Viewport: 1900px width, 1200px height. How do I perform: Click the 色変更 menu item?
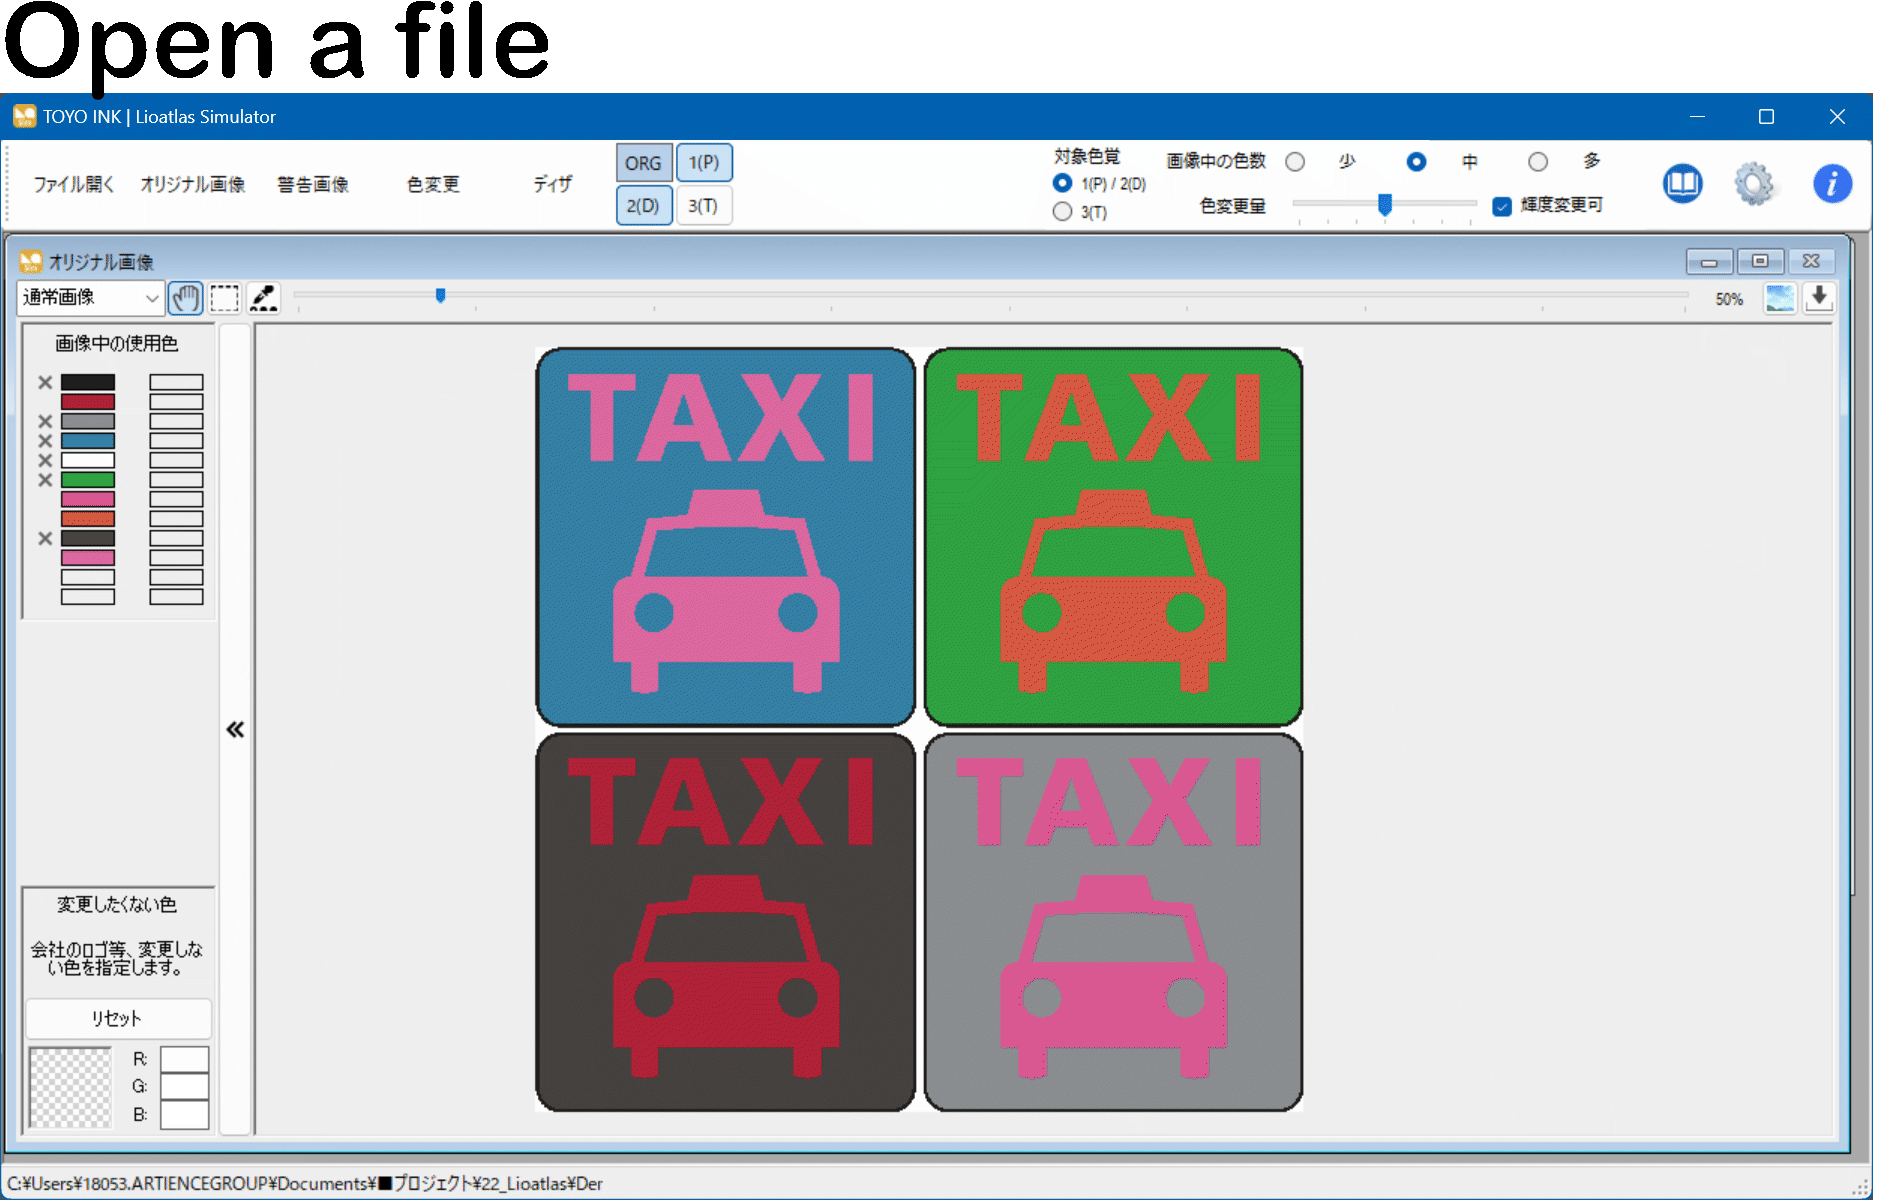click(433, 184)
